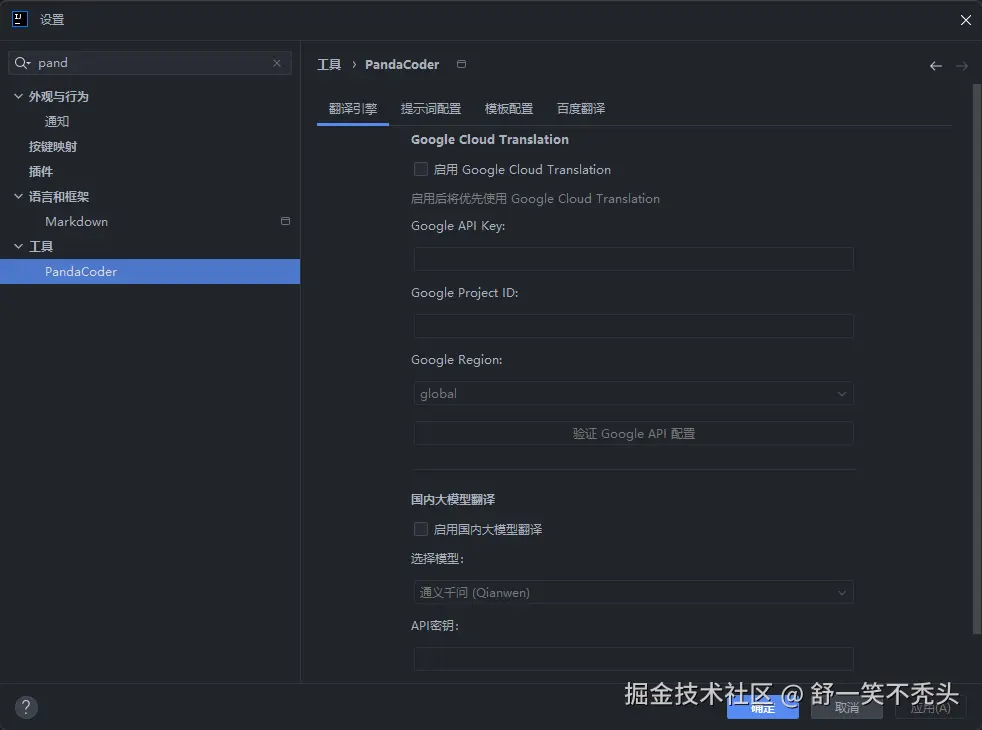Click project-level icon on Markdown row
The image size is (982, 730).
286,221
